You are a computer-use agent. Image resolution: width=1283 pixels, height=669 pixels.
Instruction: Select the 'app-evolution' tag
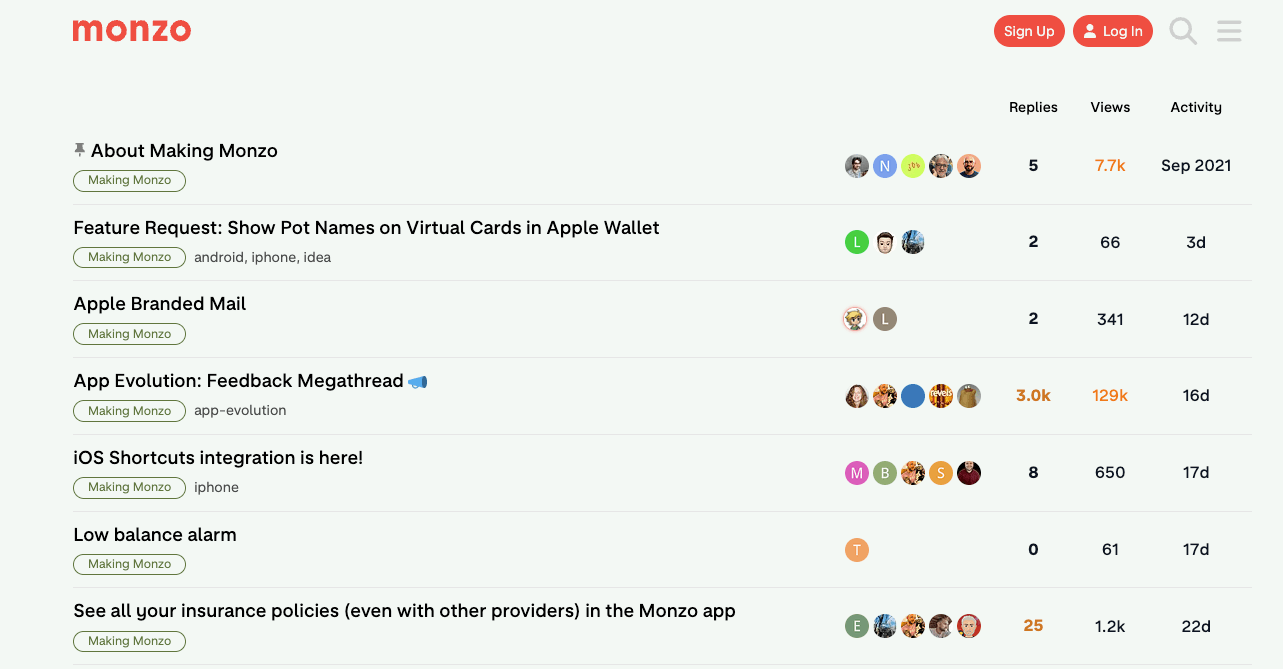pos(240,411)
